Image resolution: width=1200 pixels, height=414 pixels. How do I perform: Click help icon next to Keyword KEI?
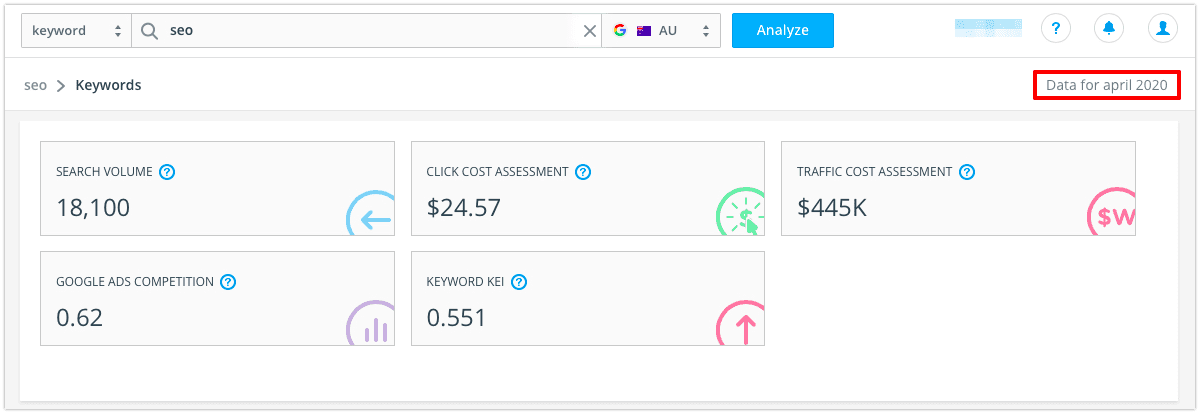click(x=518, y=282)
